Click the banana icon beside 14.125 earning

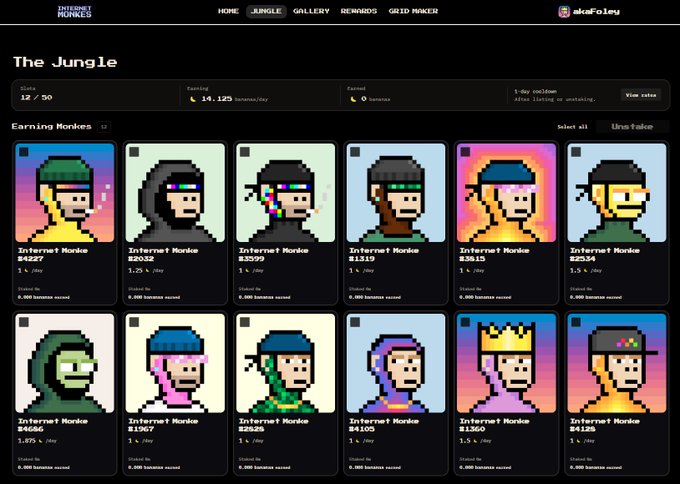click(x=193, y=99)
